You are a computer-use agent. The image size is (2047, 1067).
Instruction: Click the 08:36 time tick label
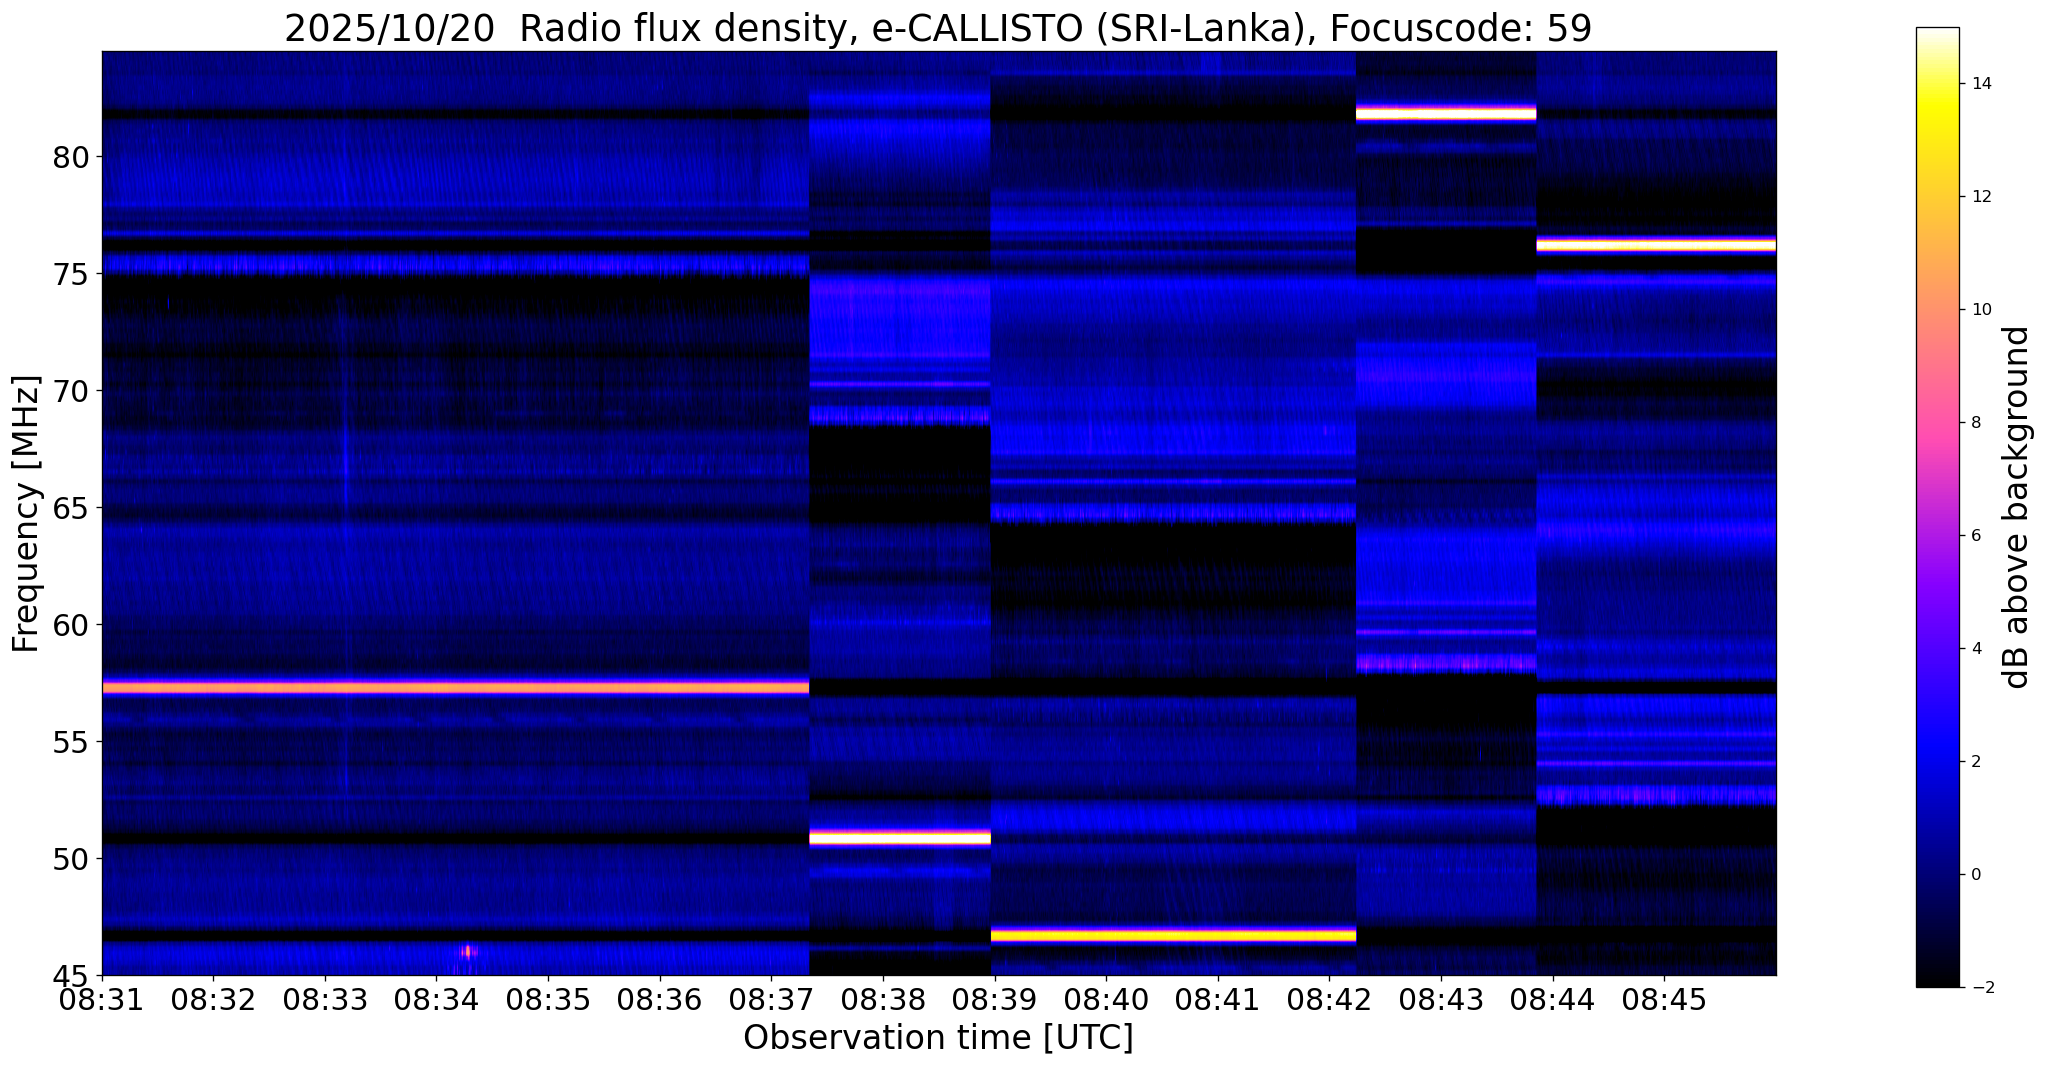[659, 999]
